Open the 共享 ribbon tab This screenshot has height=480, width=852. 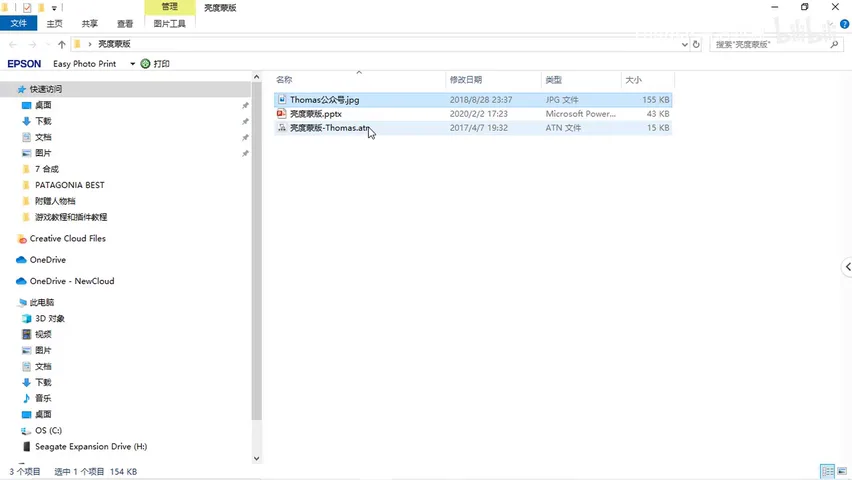point(90,23)
